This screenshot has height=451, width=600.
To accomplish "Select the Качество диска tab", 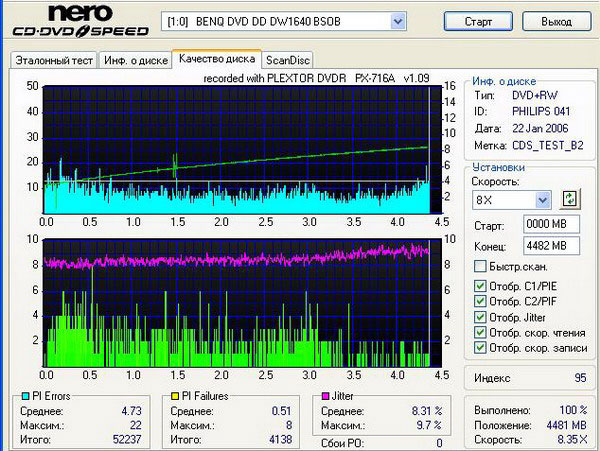I will 217,59.
